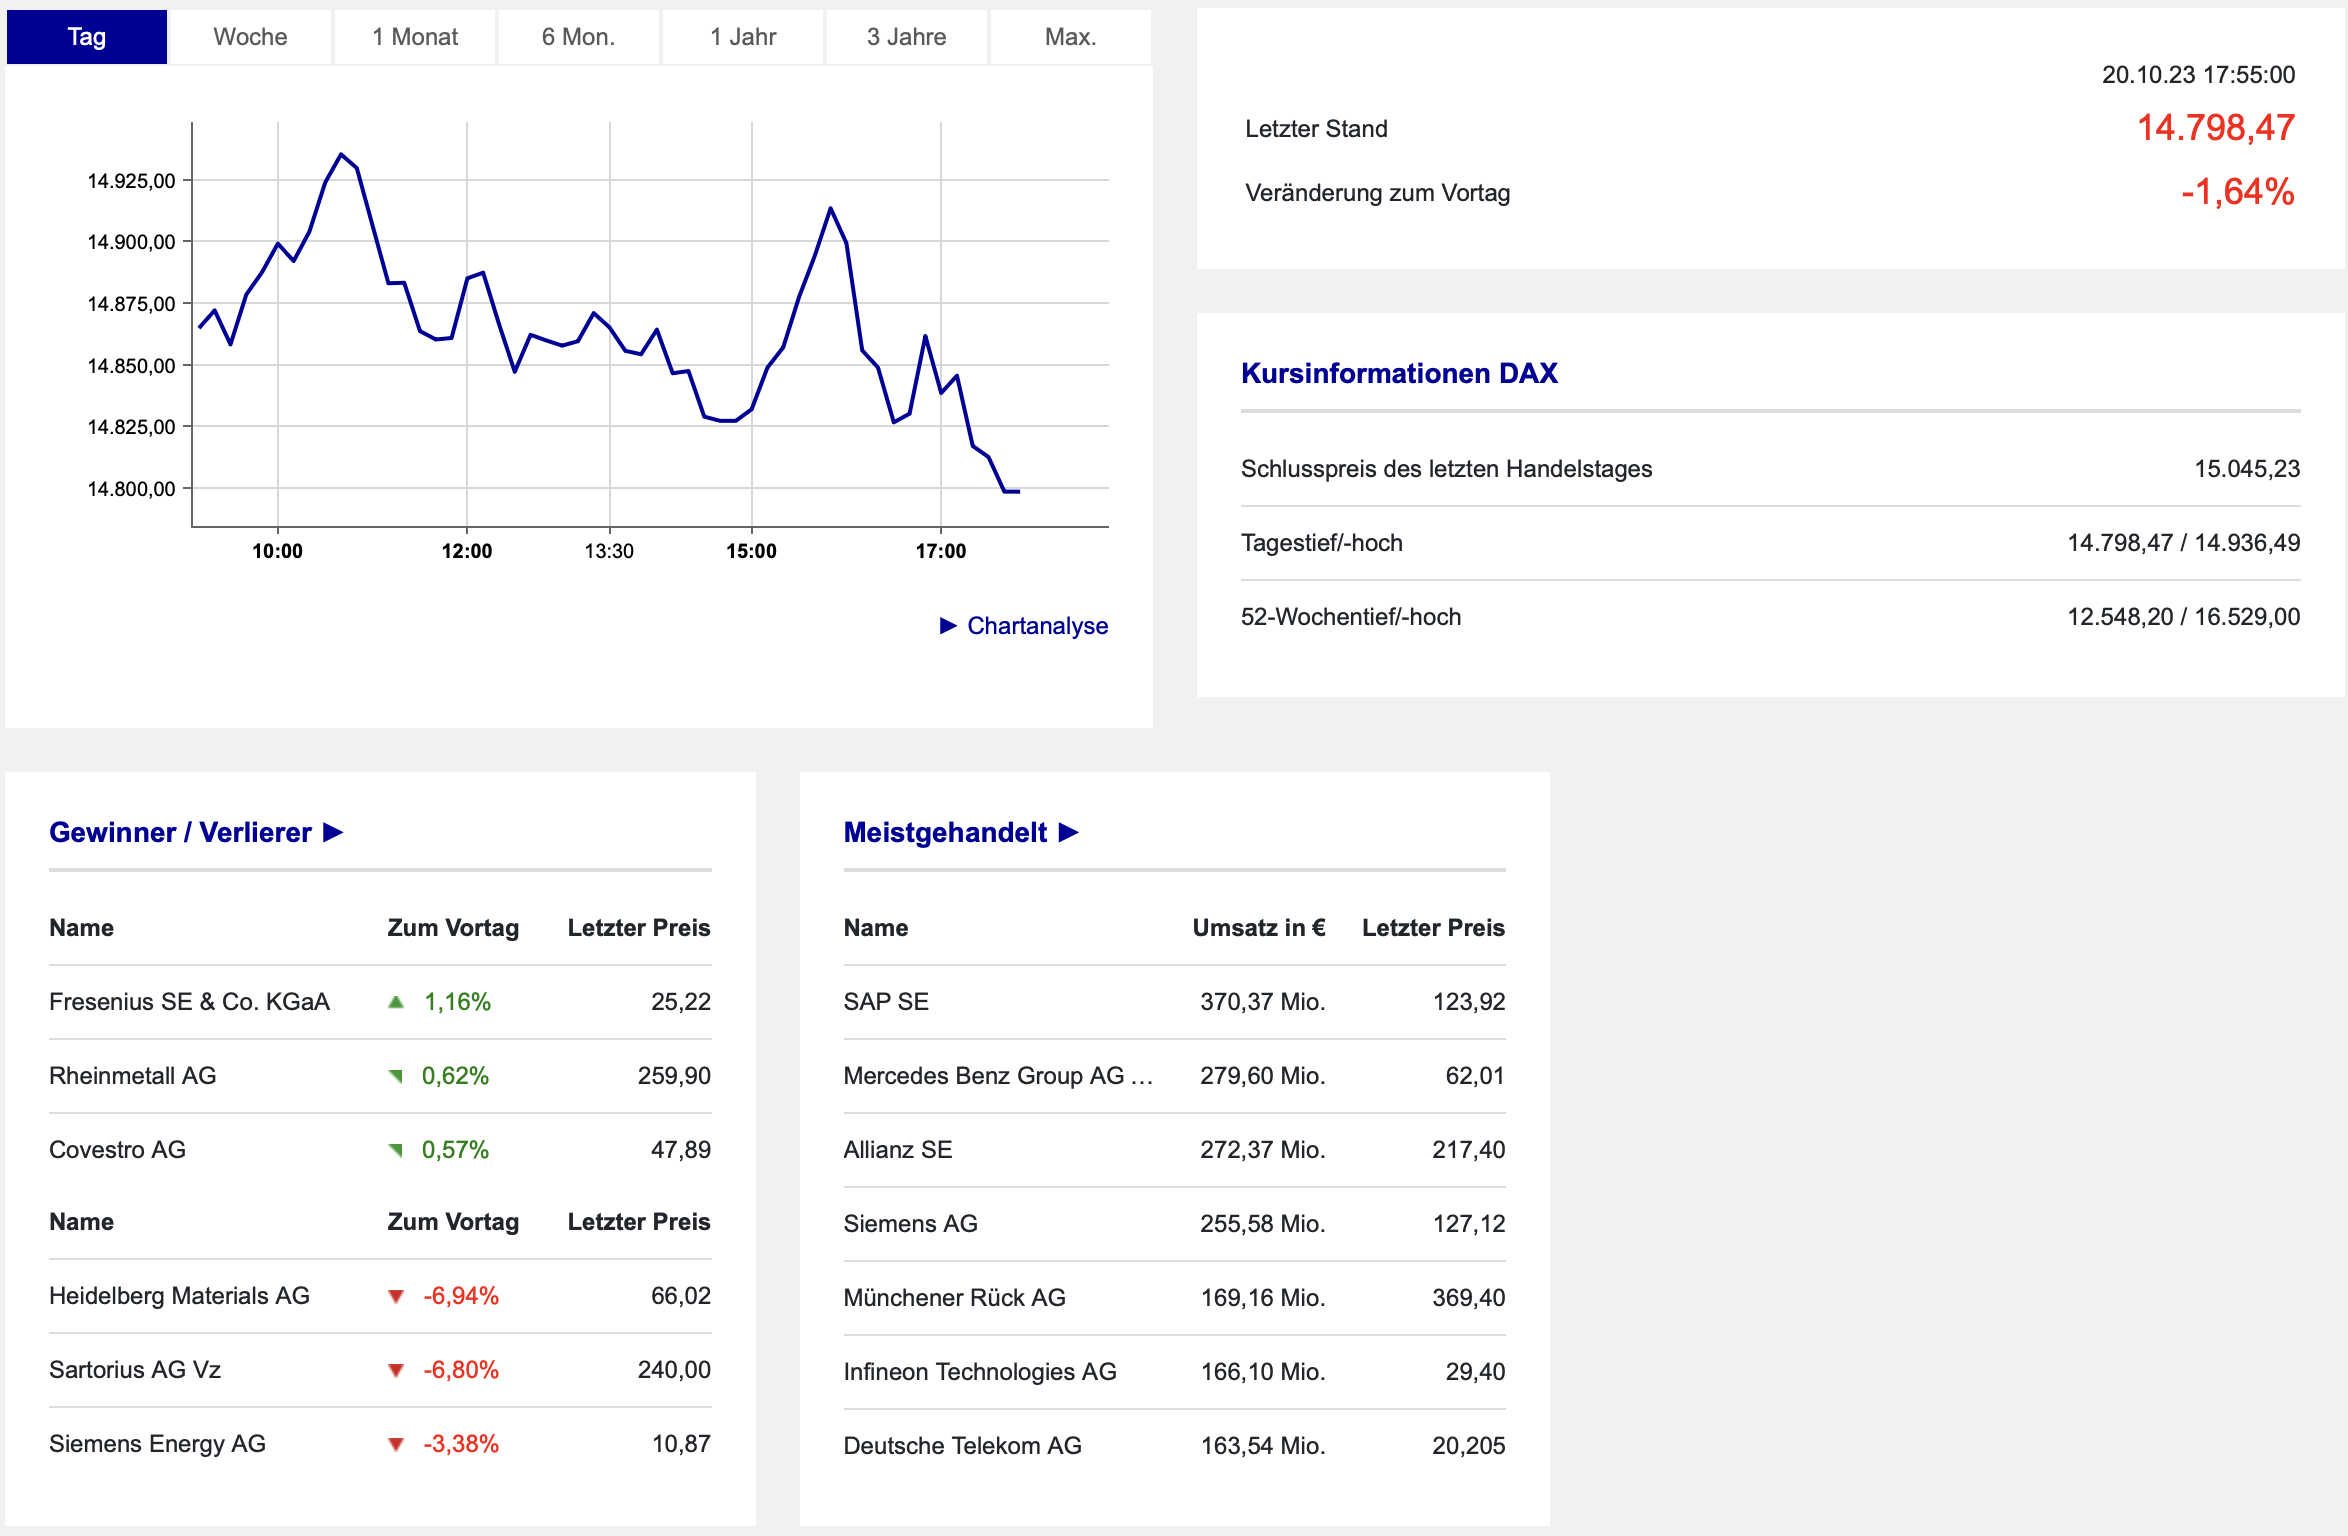Click red down arrow for Siemens Energy AG
The image size is (2348, 1536).
[x=396, y=1444]
